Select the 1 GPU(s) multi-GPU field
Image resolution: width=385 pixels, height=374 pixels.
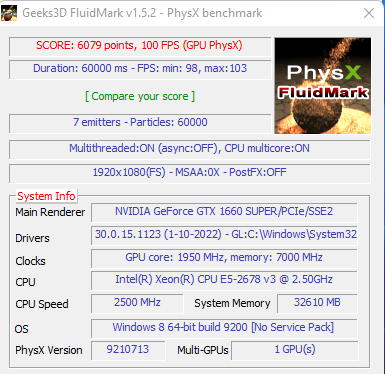click(x=295, y=350)
